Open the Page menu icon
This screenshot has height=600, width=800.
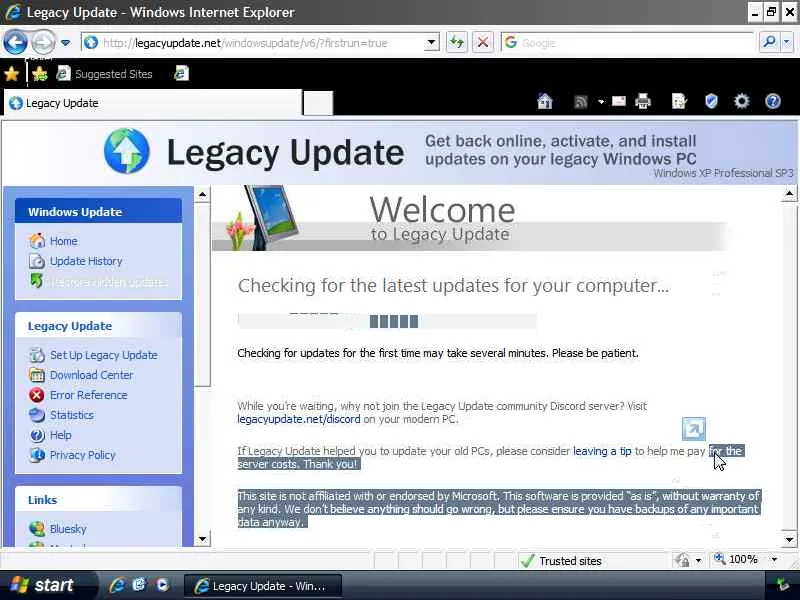679,102
